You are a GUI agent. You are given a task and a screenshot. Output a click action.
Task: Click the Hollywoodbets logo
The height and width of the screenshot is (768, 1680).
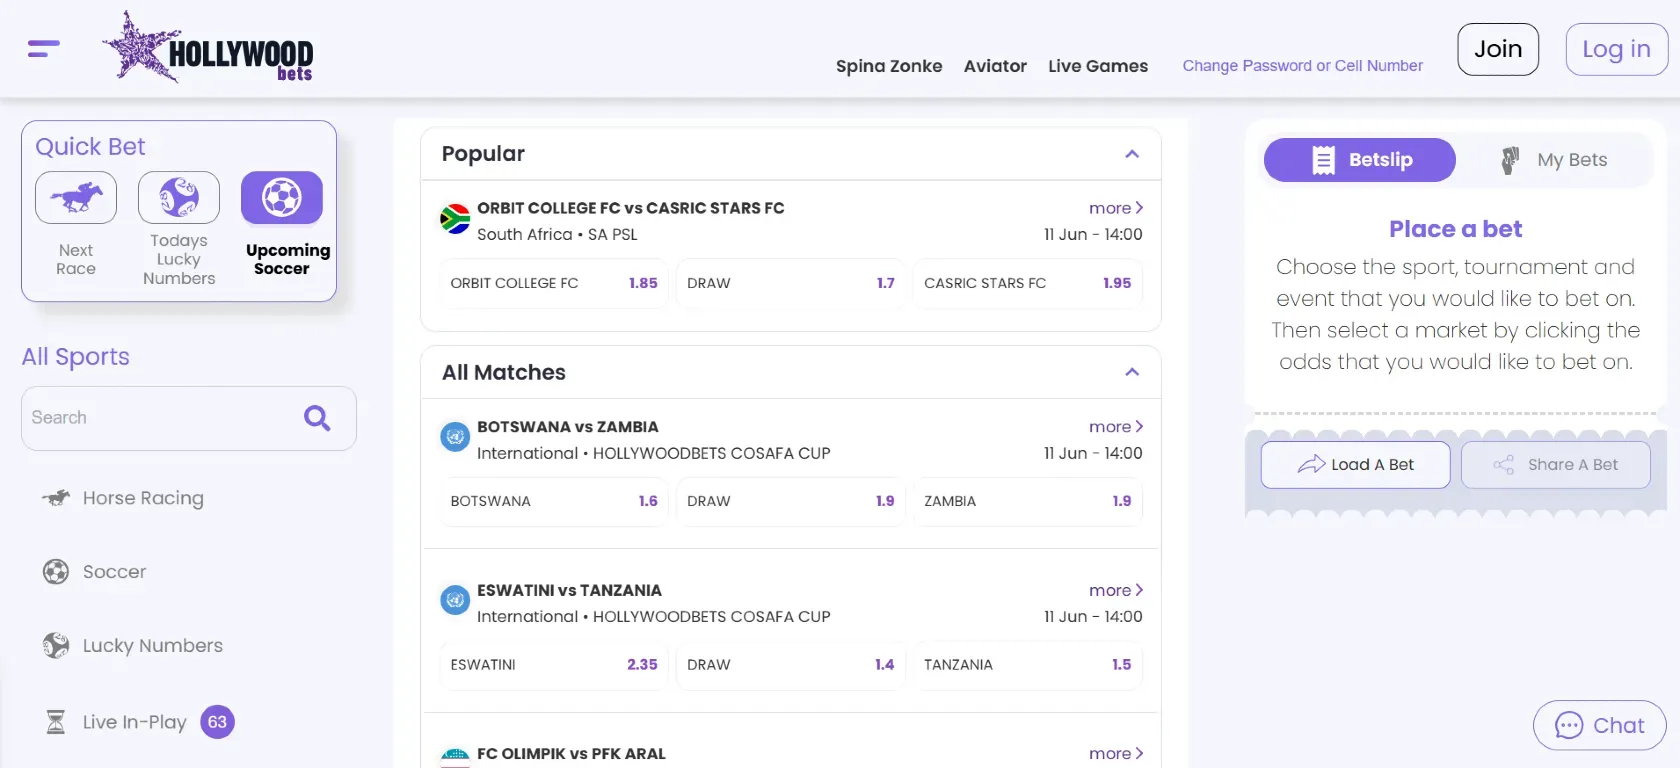208,48
